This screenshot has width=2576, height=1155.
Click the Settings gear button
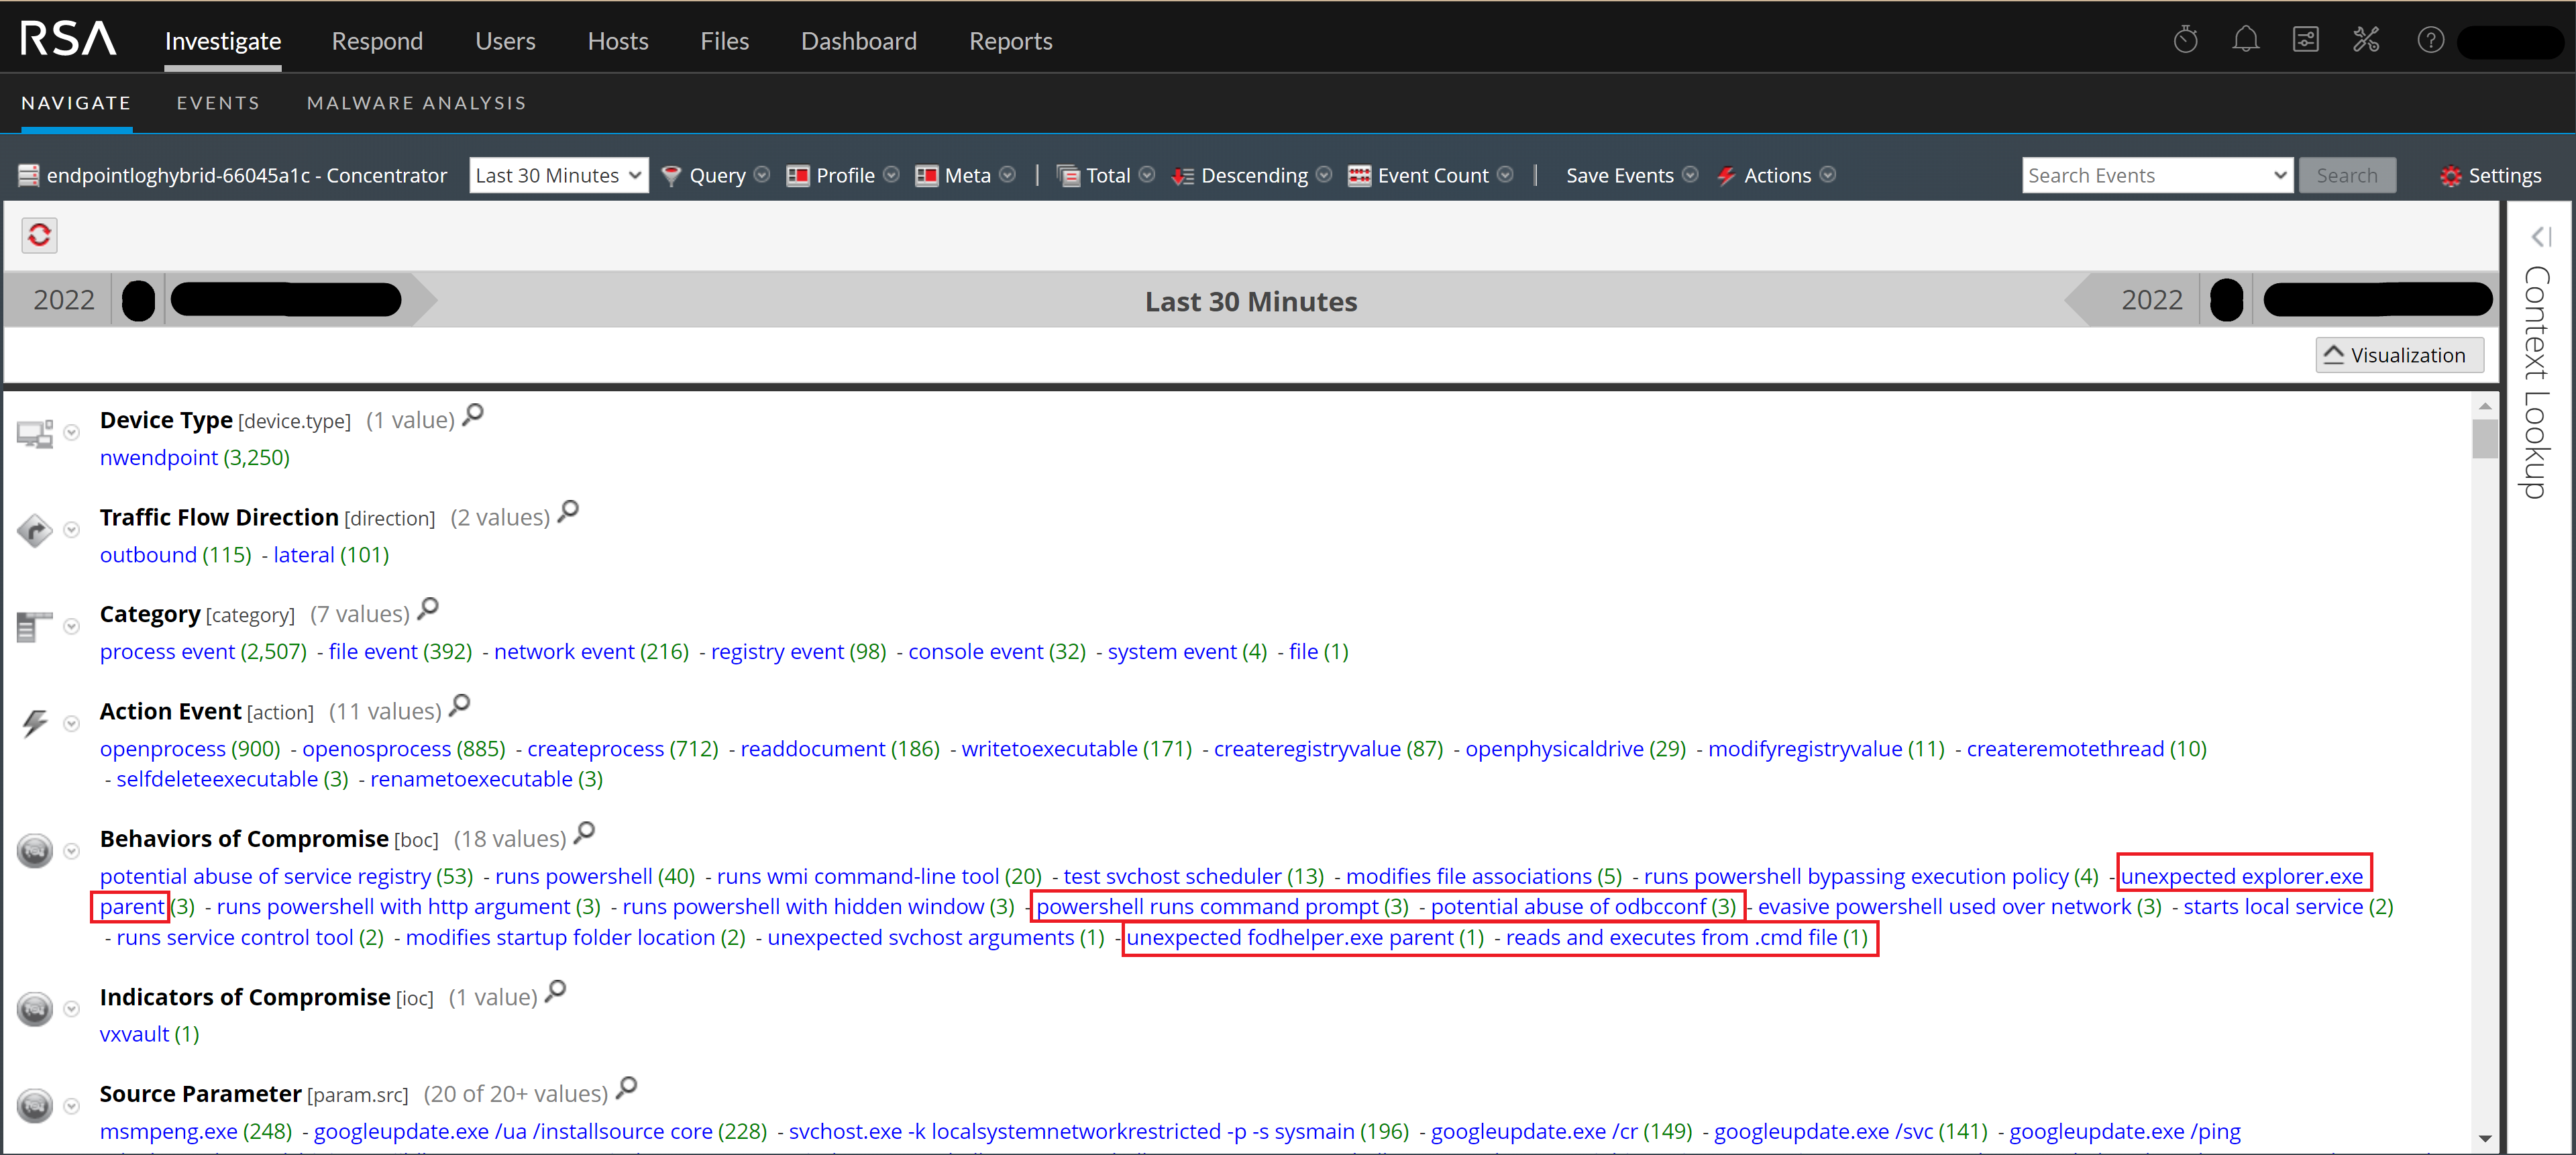[2490, 176]
